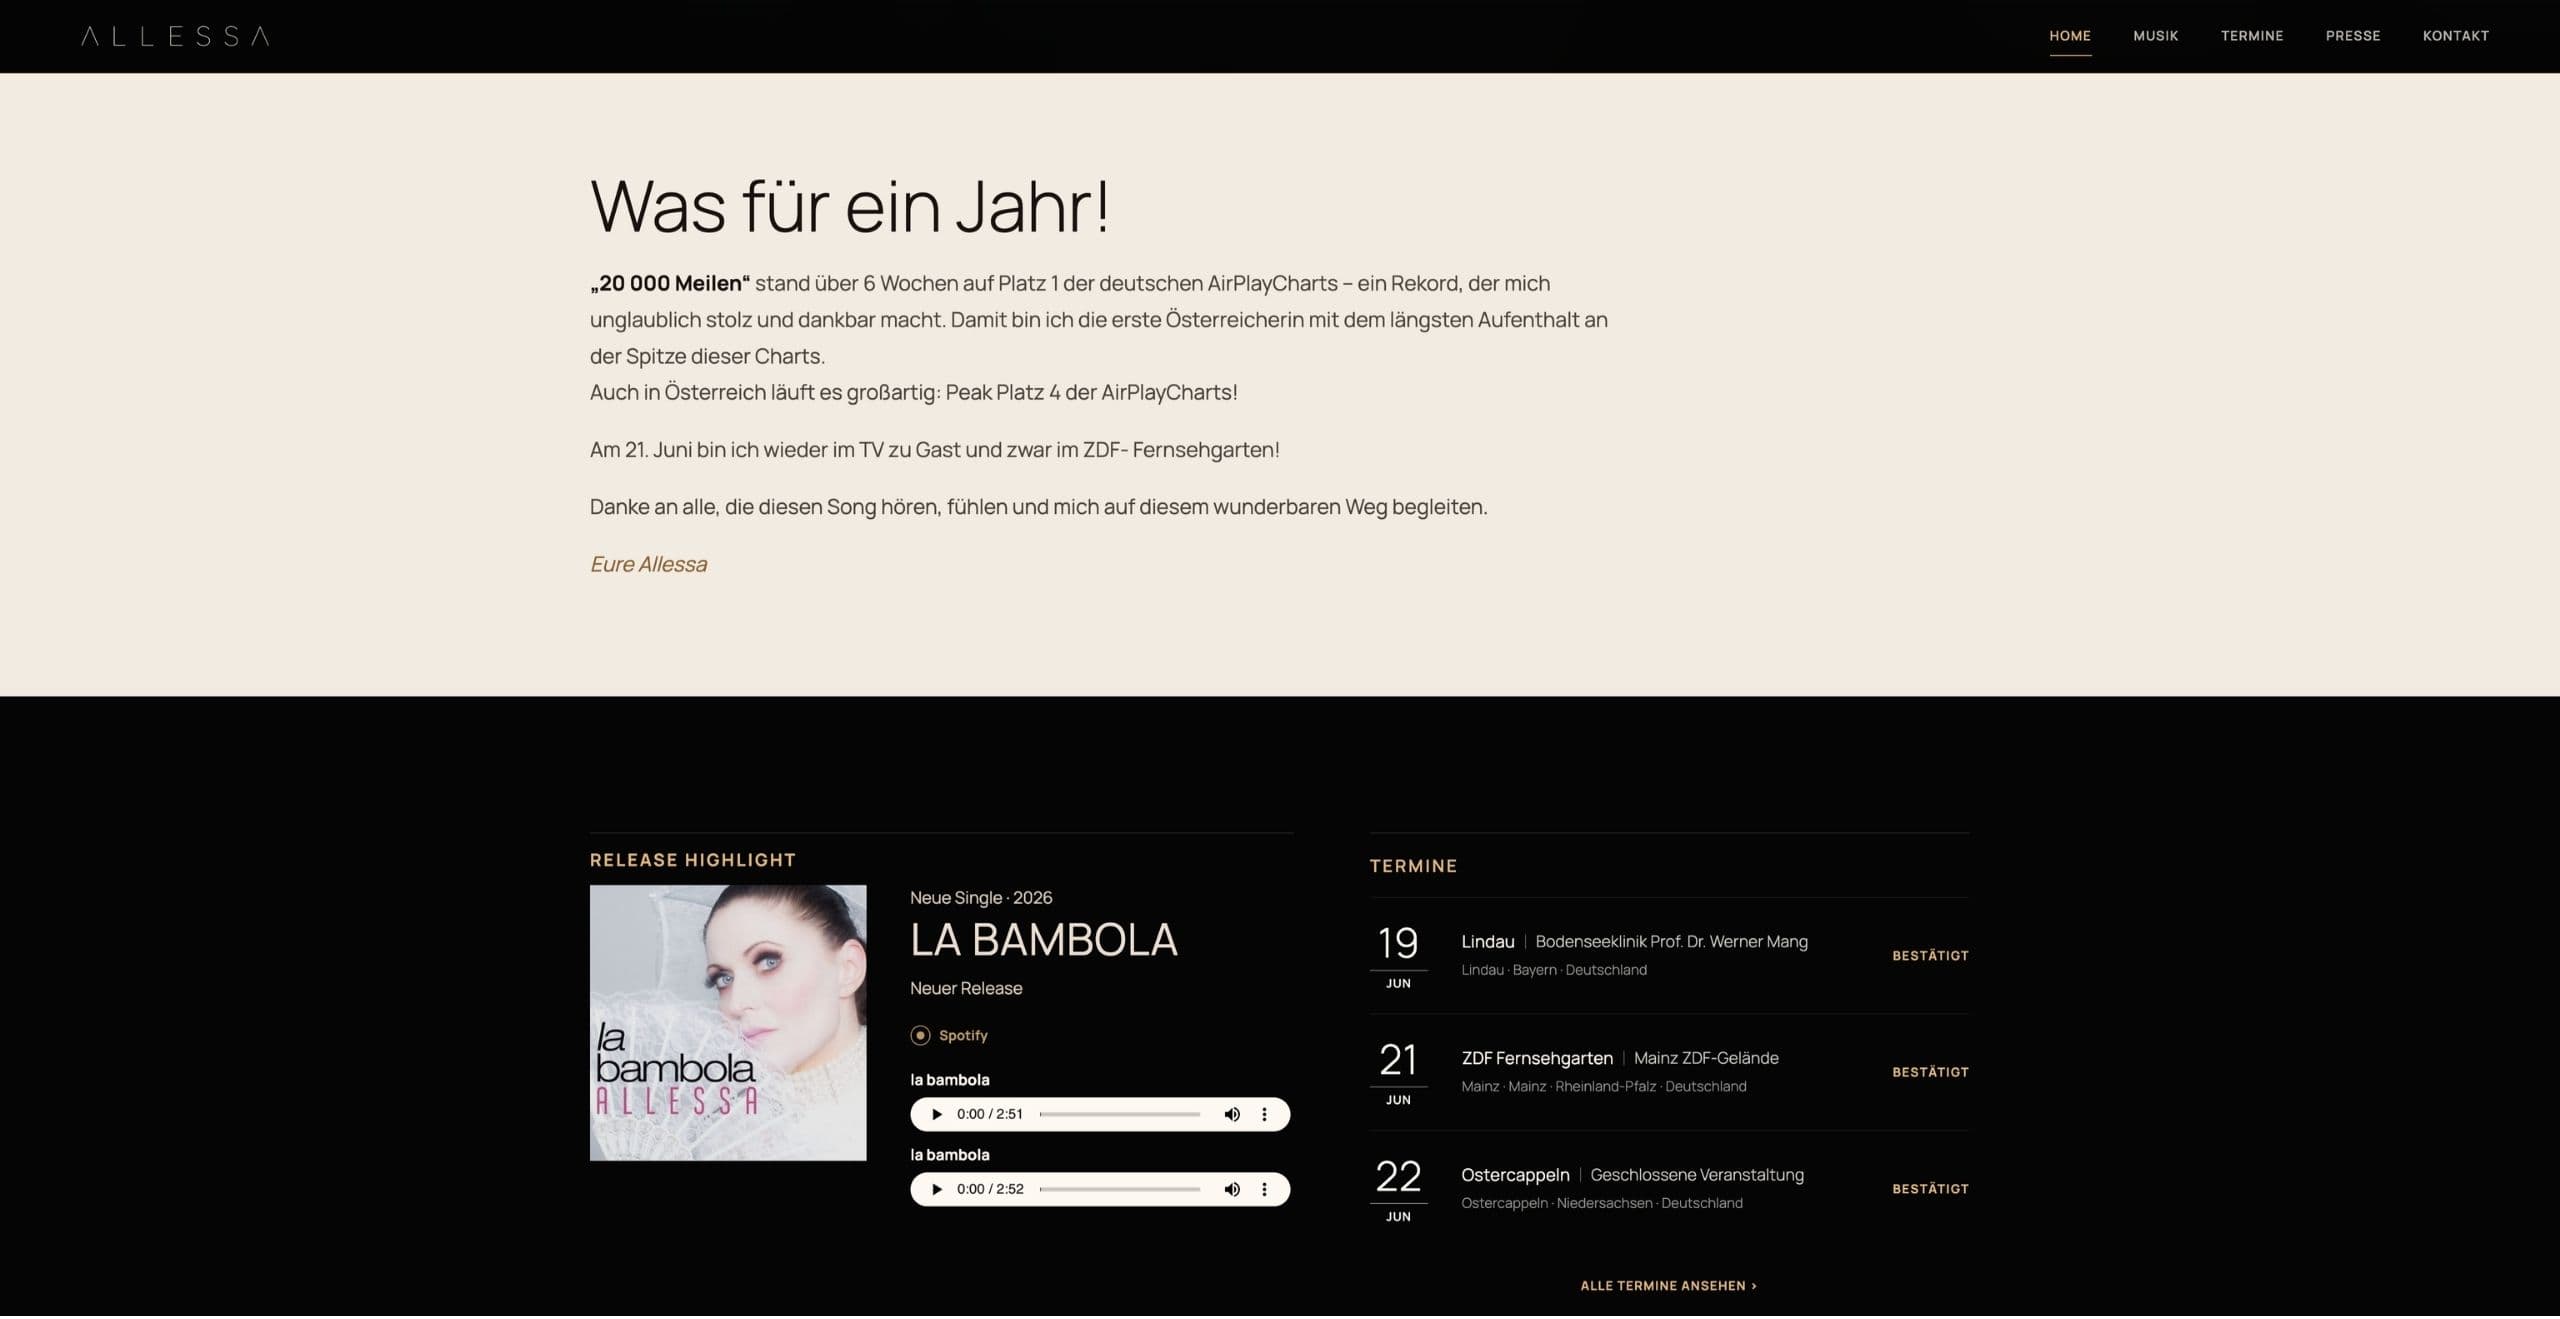Click BESTÄTIGT status for the Ostercappeln event
This screenshot has width=2560, height=1319.
pyautogui.click(x=1930, y=1189)
